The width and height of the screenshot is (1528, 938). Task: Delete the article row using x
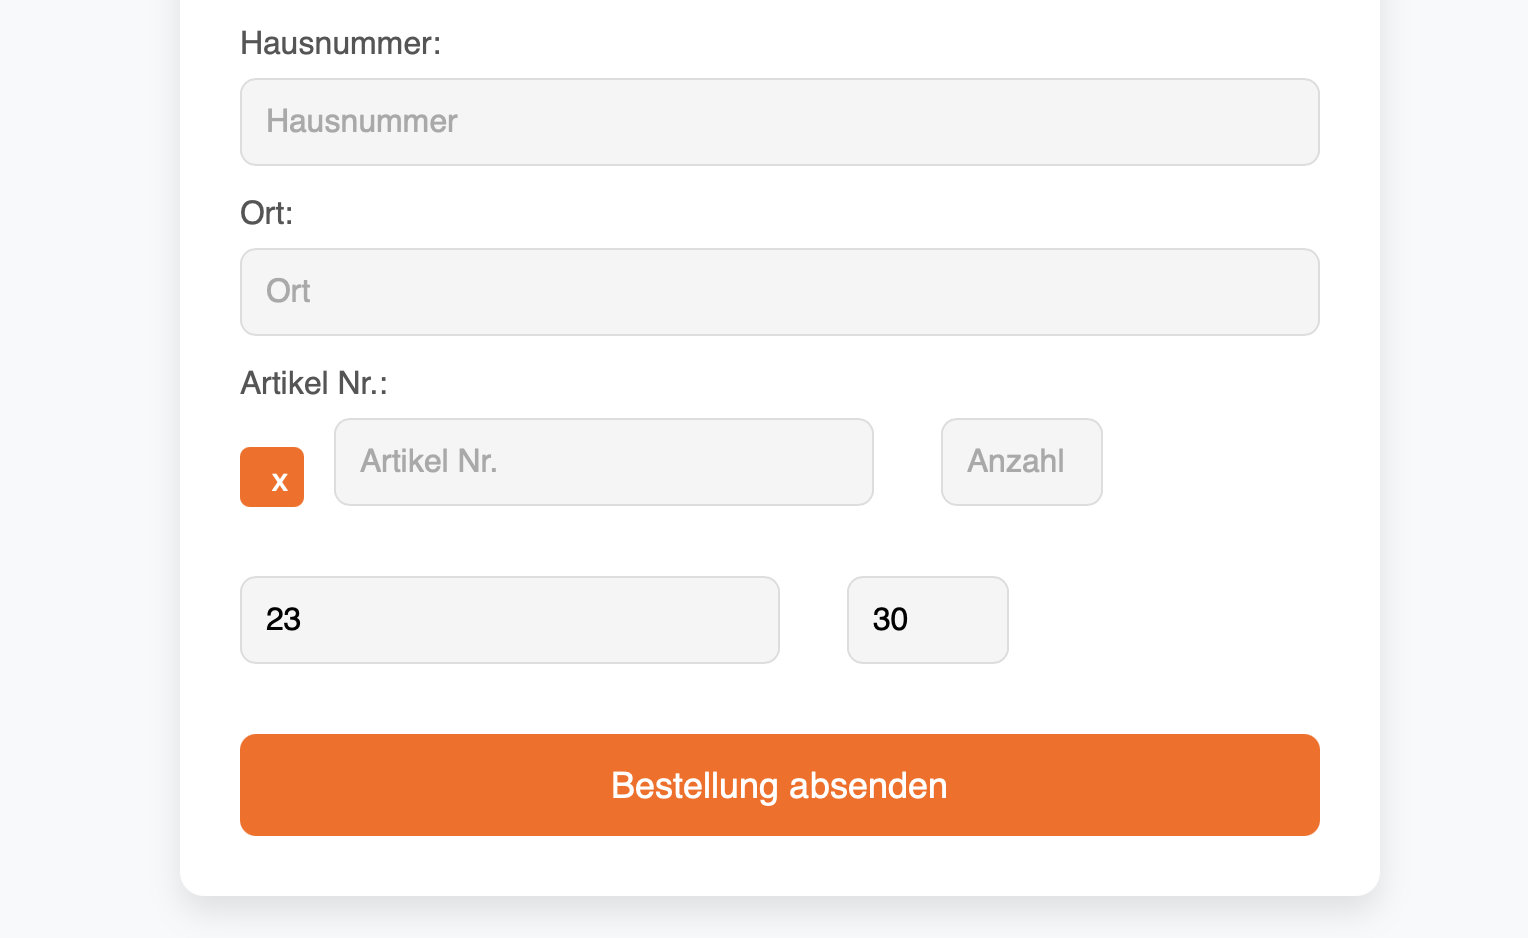coord(272,477)
